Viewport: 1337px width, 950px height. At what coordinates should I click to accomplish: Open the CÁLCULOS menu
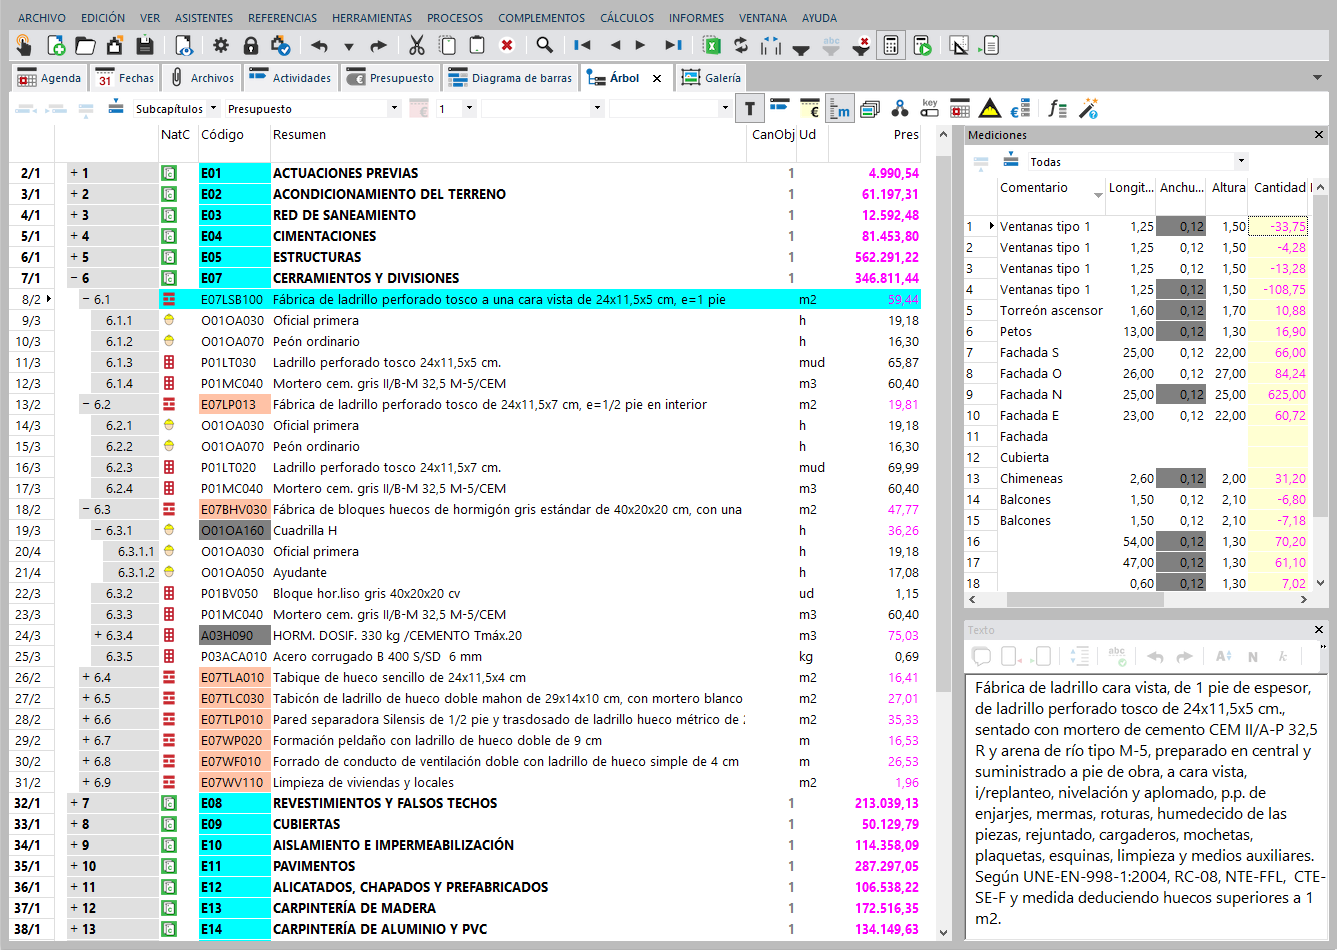pos(627,18)
